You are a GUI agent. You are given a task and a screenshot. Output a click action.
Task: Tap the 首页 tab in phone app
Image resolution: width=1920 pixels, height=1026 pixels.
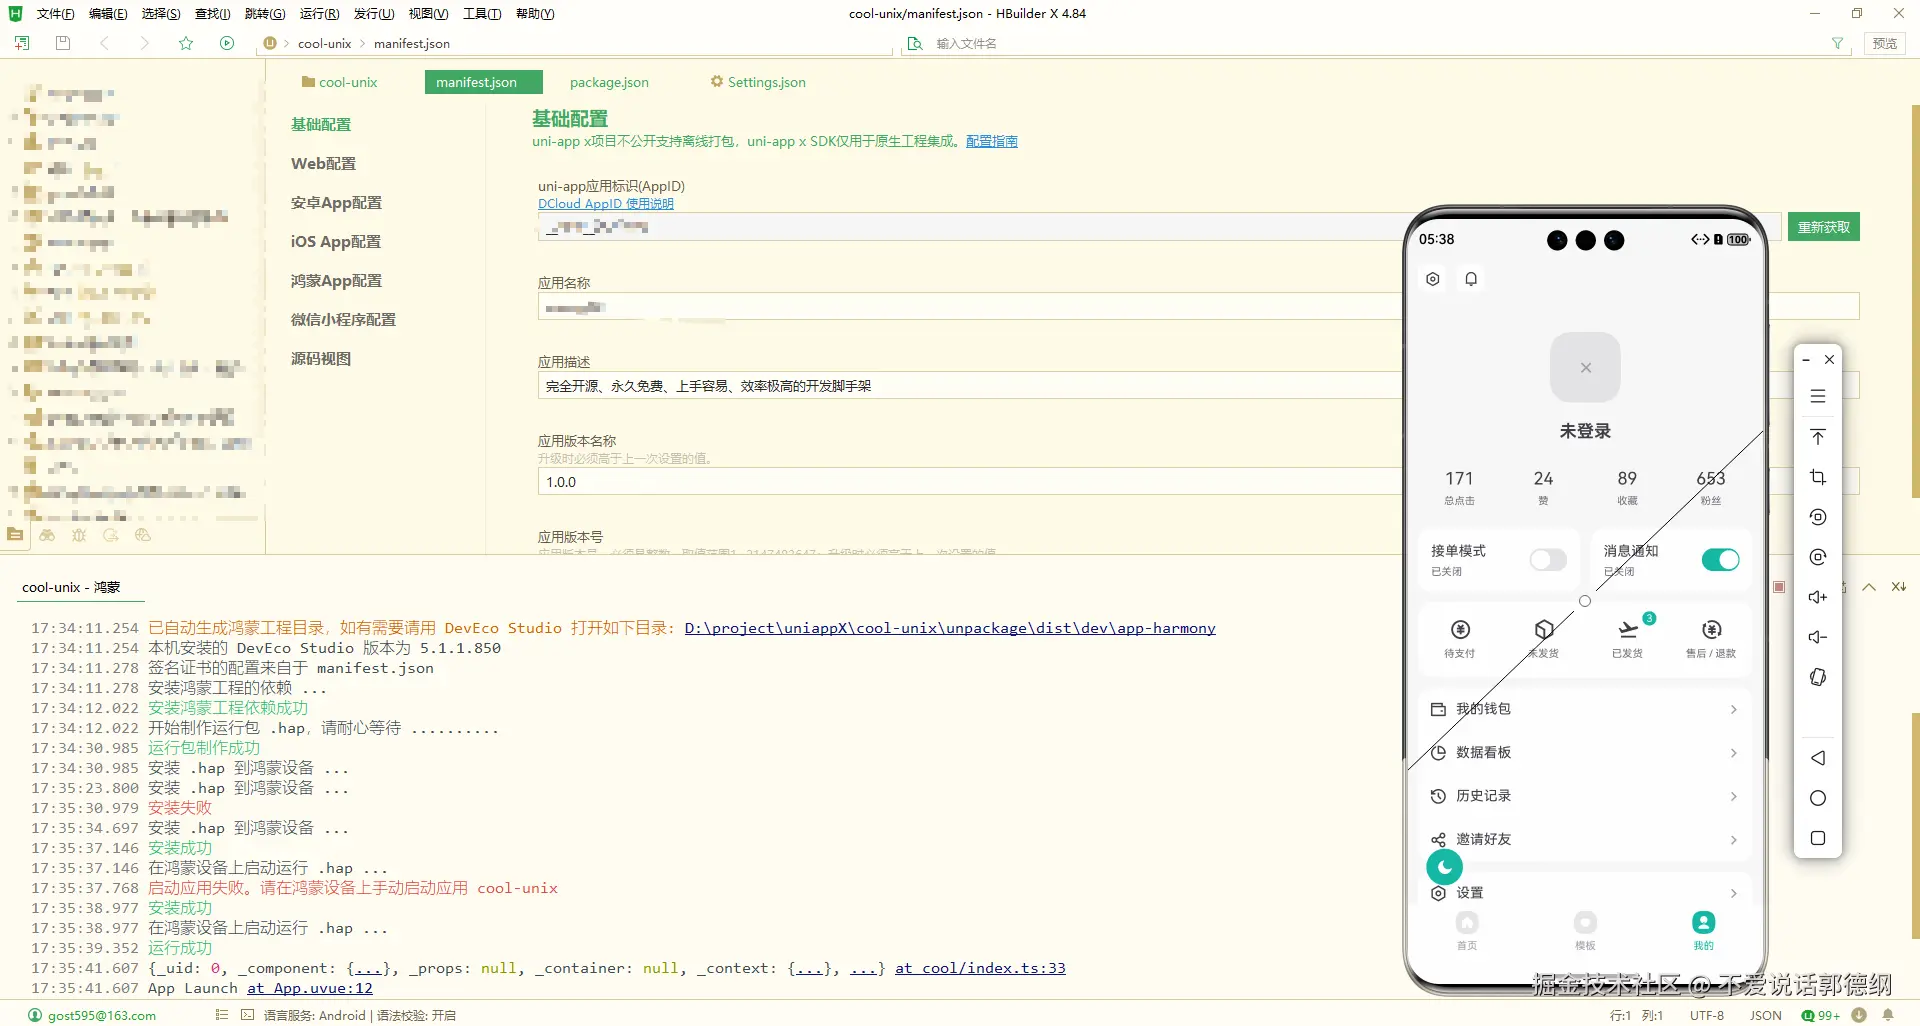pos(1466,930)
